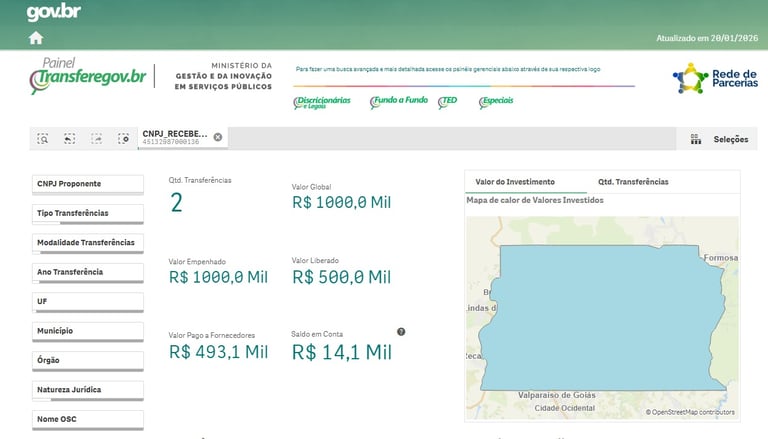Step back in selections
Screen dimensions: 768x439
coord(70,139)
